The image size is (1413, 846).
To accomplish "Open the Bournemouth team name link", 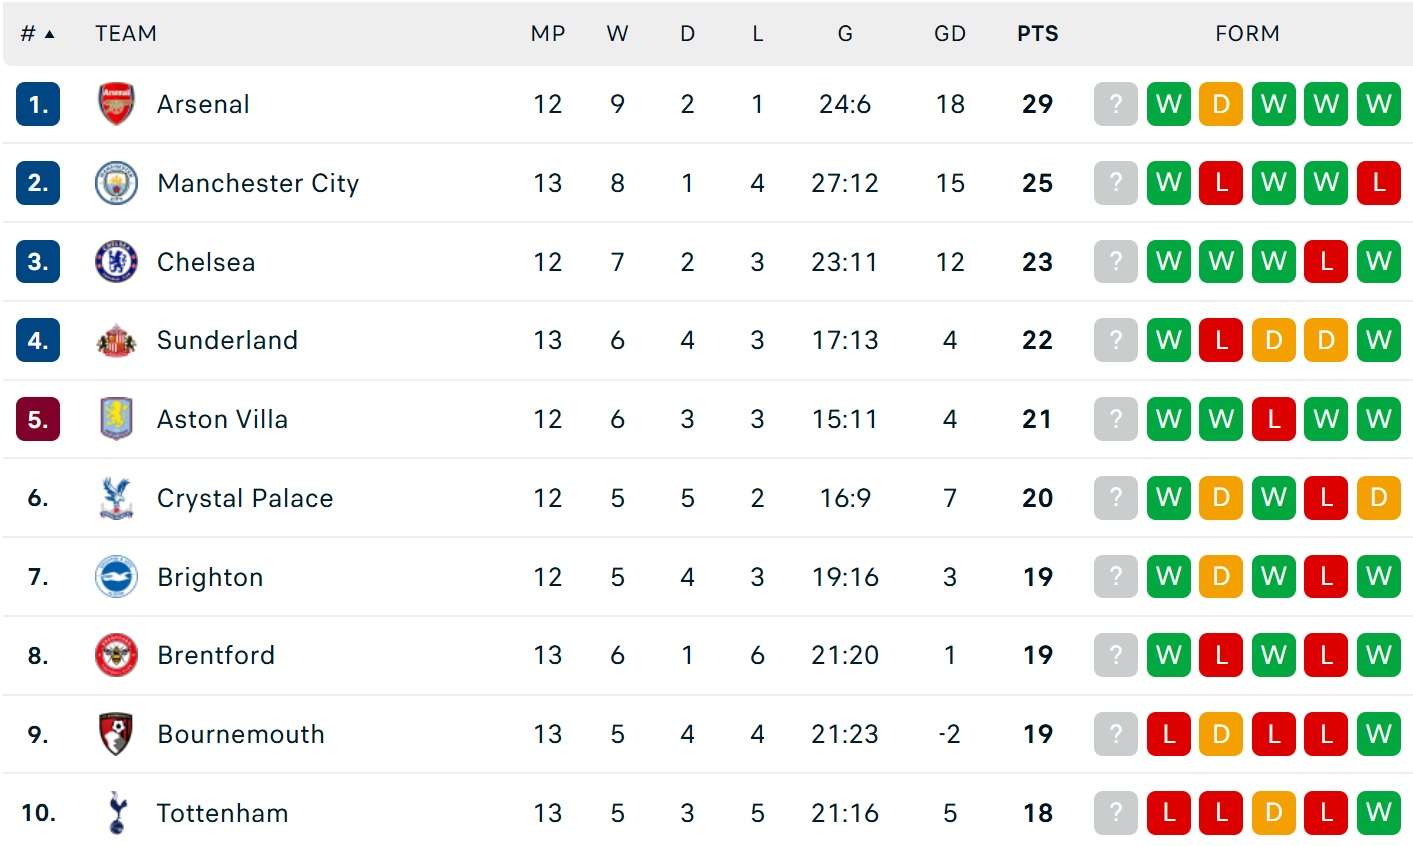I will pyautogui.click(x=241, y=735).
